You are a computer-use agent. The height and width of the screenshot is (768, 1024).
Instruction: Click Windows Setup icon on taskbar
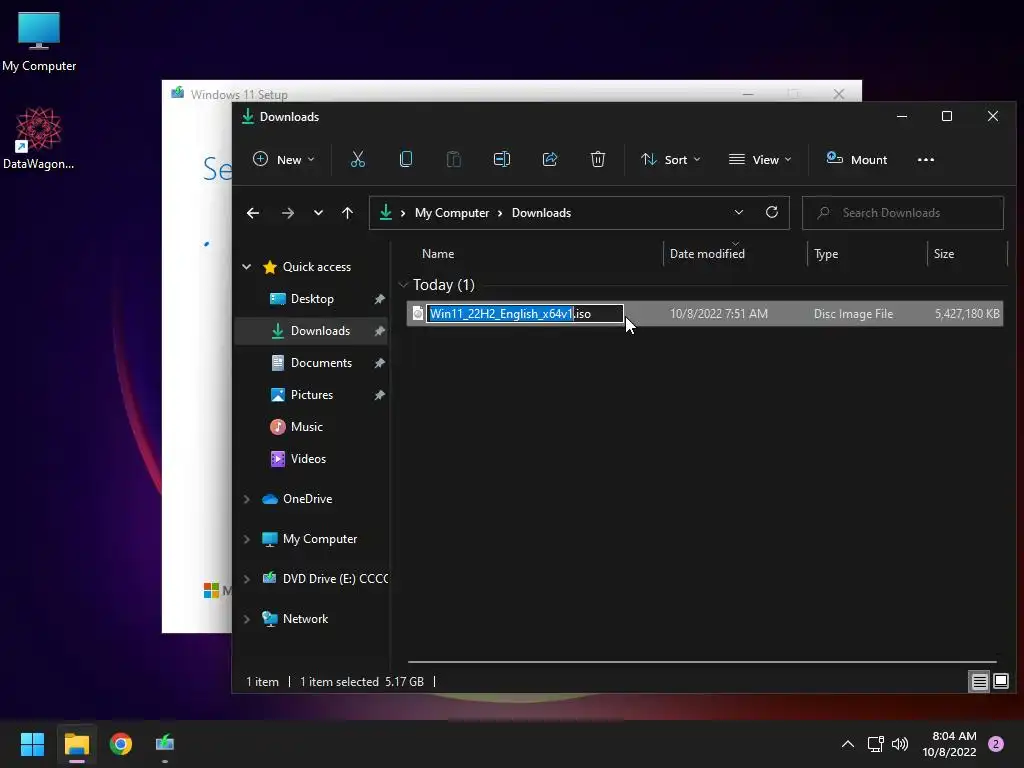pyautogui.click(x=165, y=743)
